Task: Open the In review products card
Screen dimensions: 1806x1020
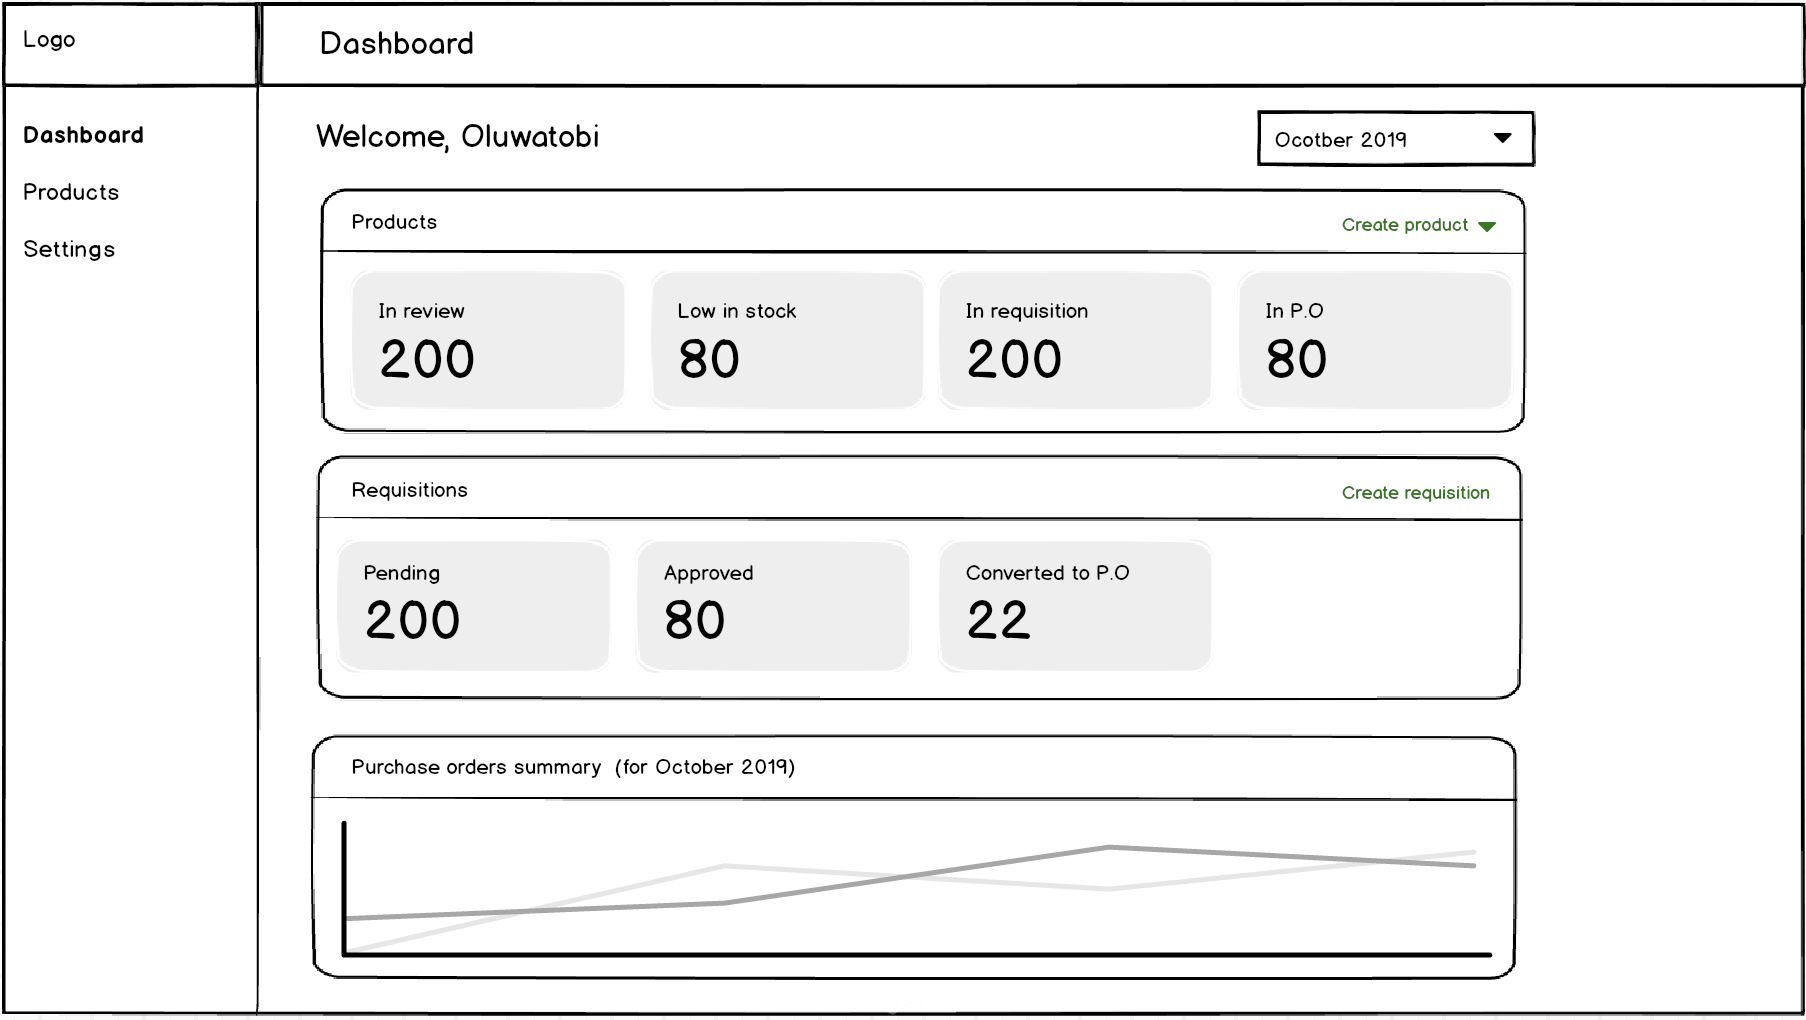Action: tap(488, 340)
